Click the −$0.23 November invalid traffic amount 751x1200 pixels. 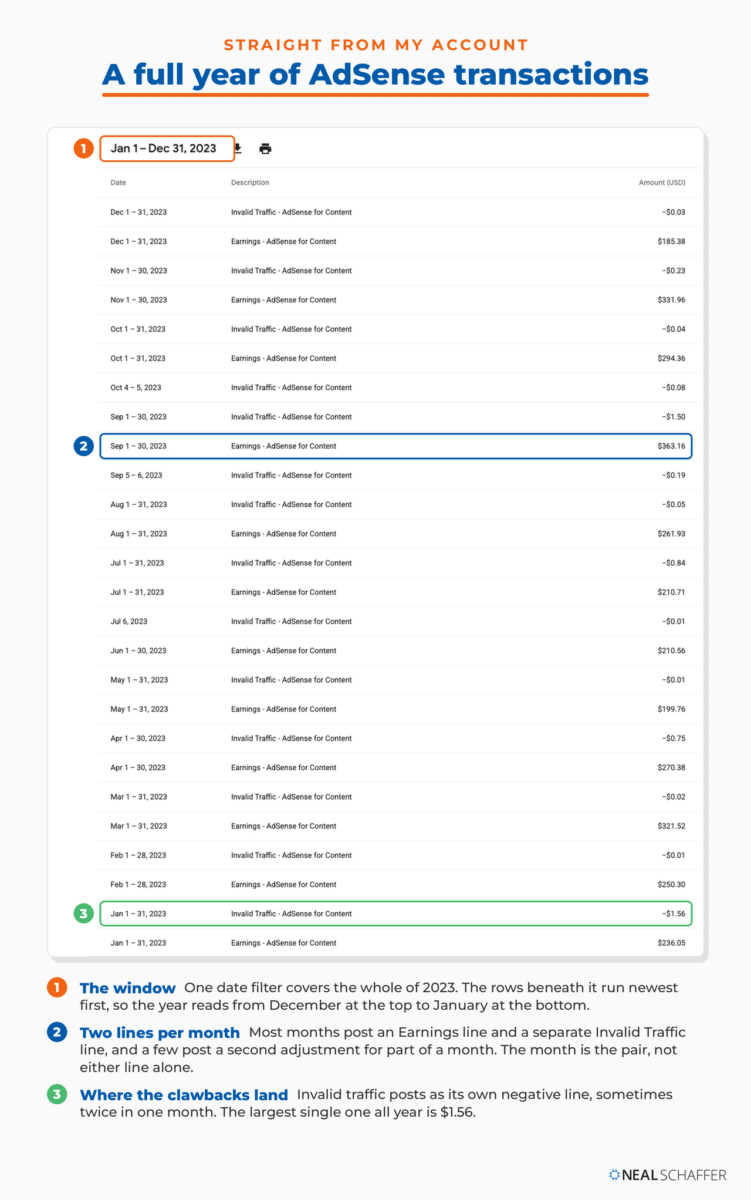click(673, 271)
